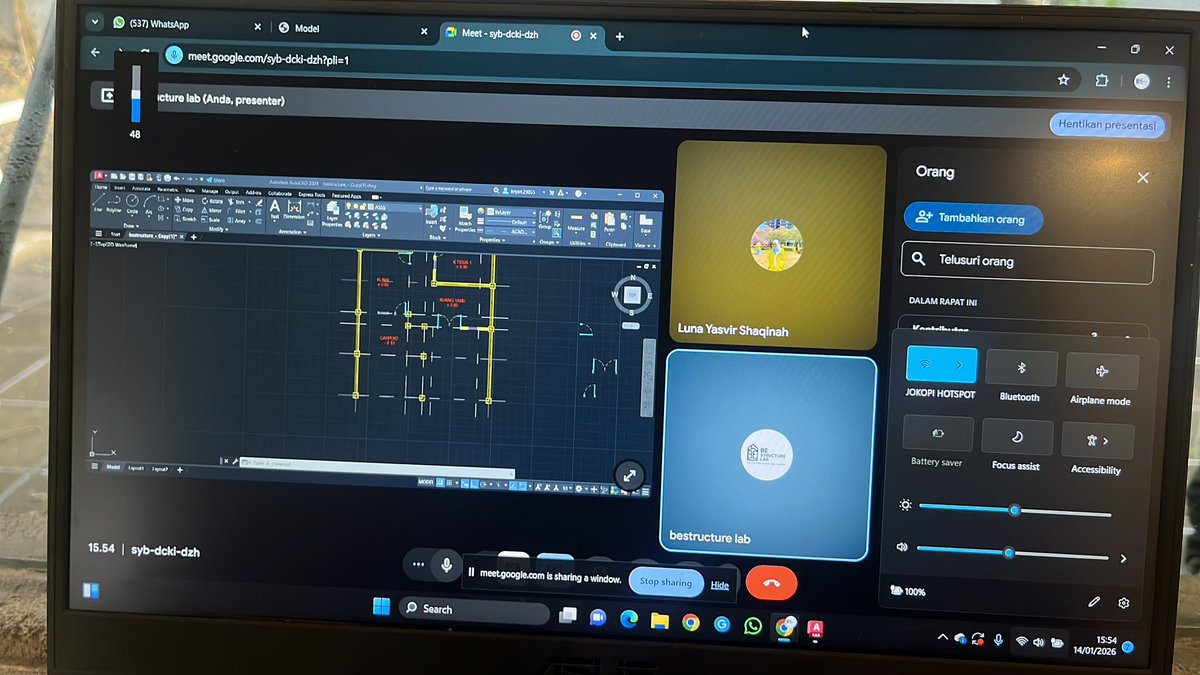
Task: Open Chrome tab search dropdown arrow
Action: [93, 21]
